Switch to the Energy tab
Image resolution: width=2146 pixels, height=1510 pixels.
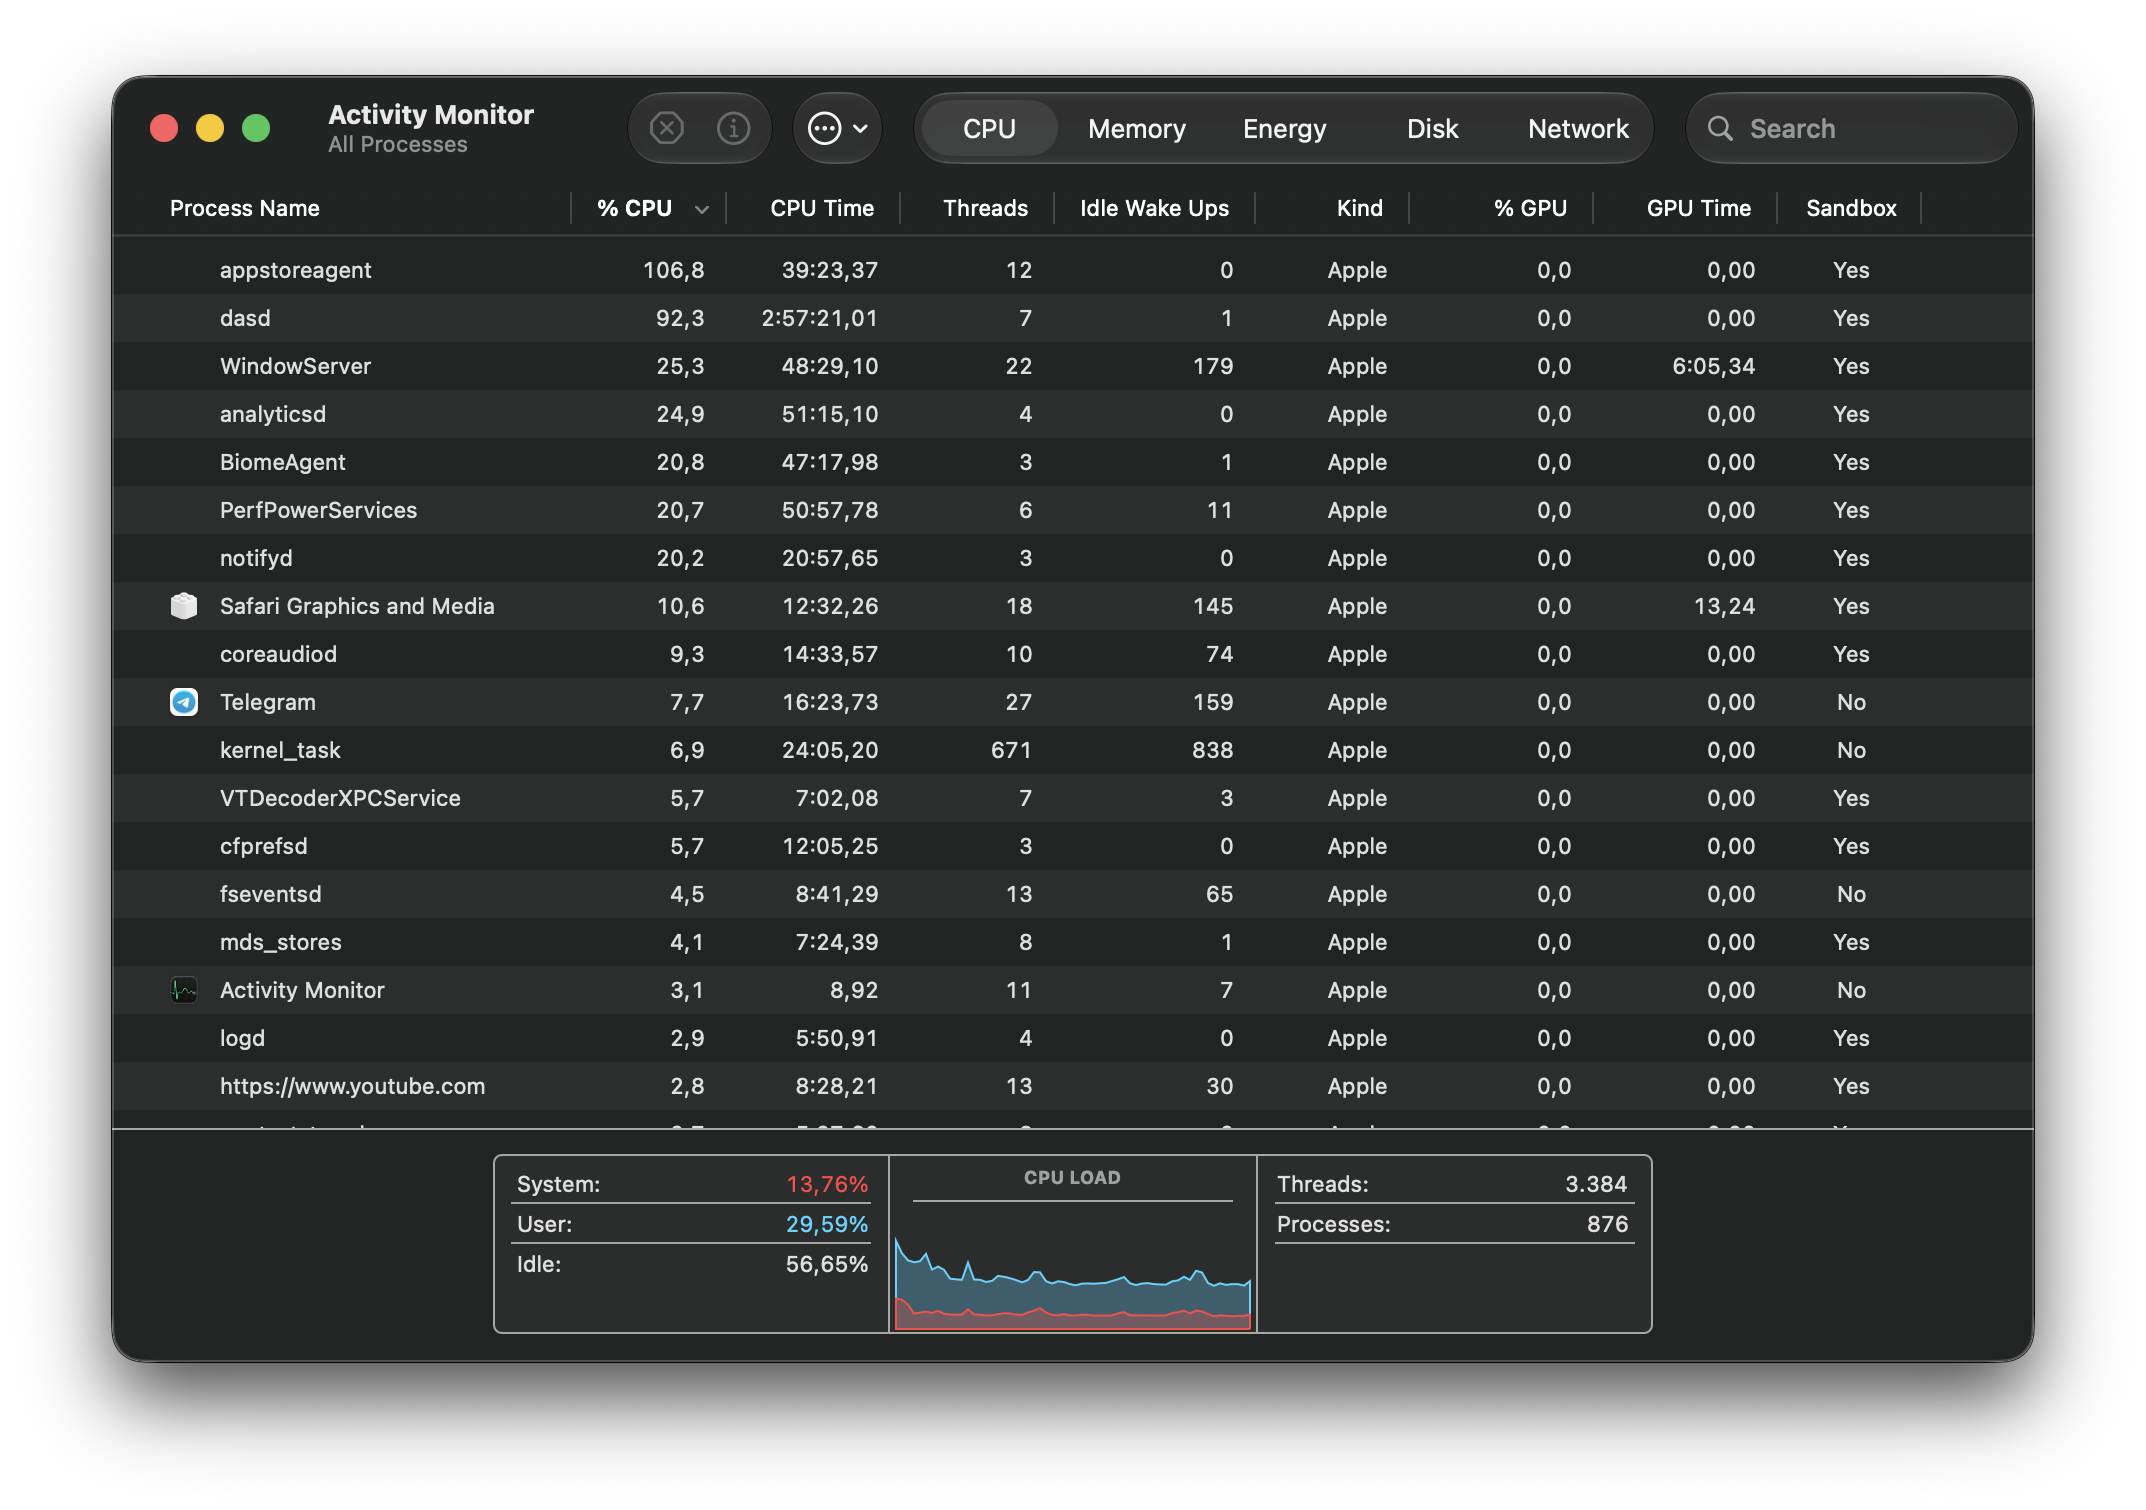[1285, 128]
